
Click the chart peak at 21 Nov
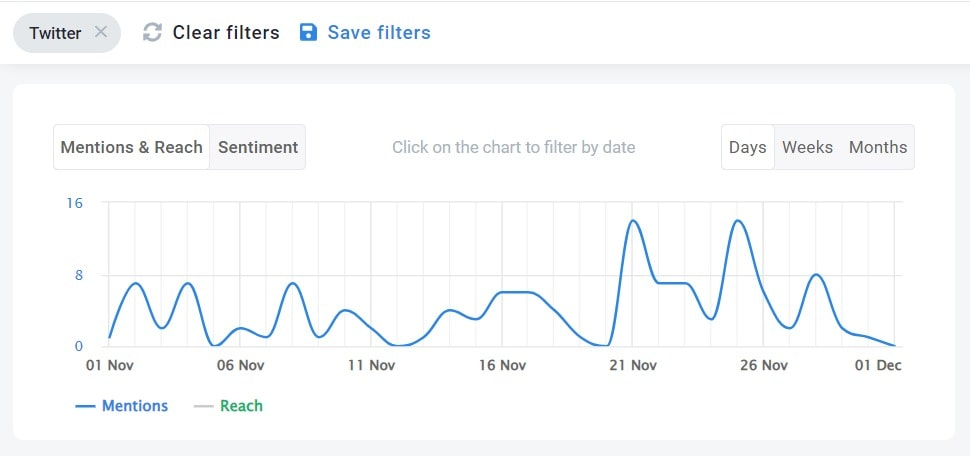pos(632,221)
